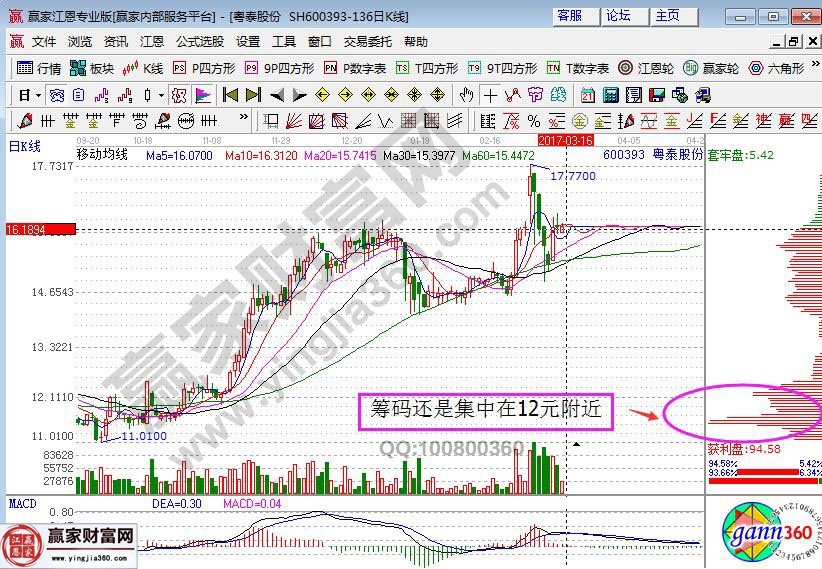The image size is (822, 569).
Task: Open the 板块 sector view
Action: [92, 68]
